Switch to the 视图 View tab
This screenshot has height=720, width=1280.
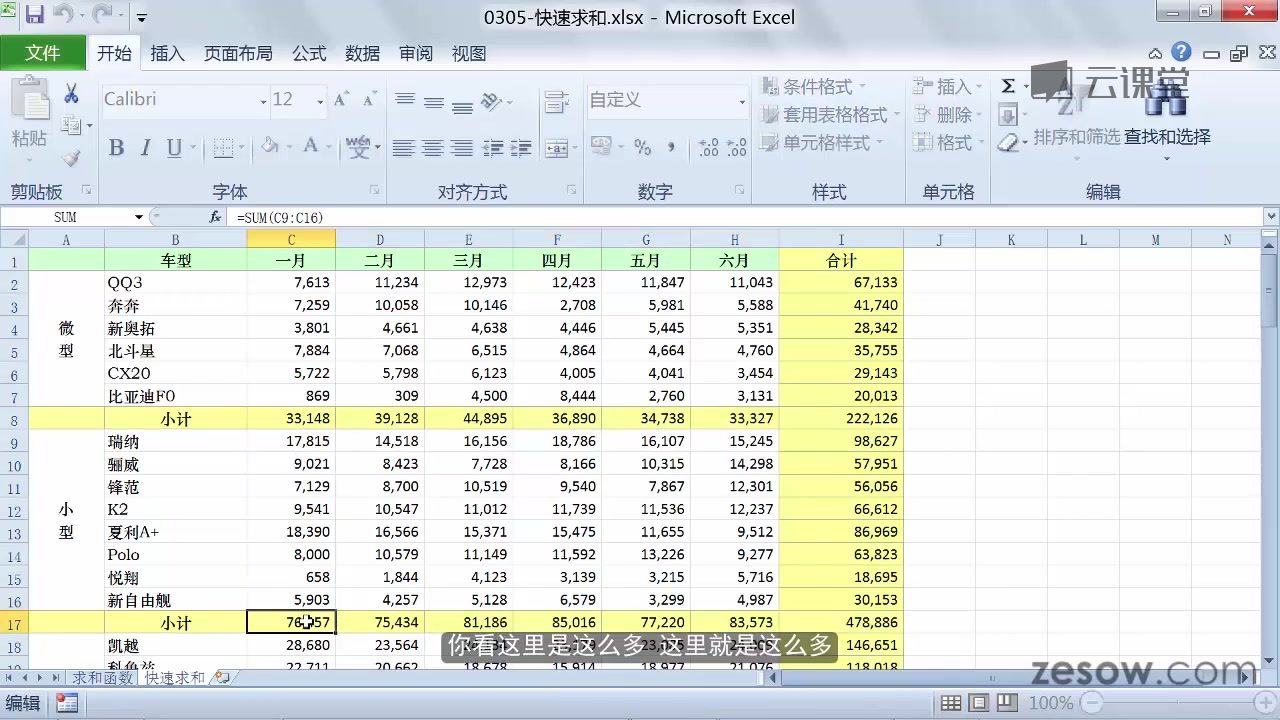coord(469,54)
